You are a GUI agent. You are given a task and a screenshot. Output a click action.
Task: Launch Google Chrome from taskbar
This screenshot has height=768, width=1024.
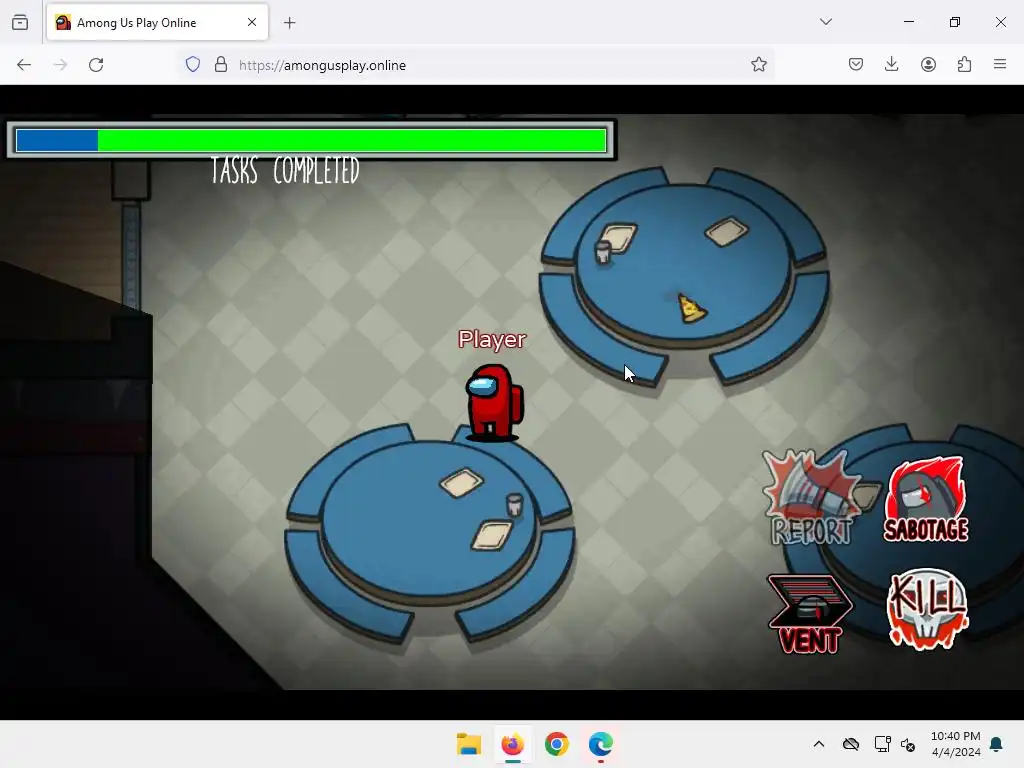[556, 744]
